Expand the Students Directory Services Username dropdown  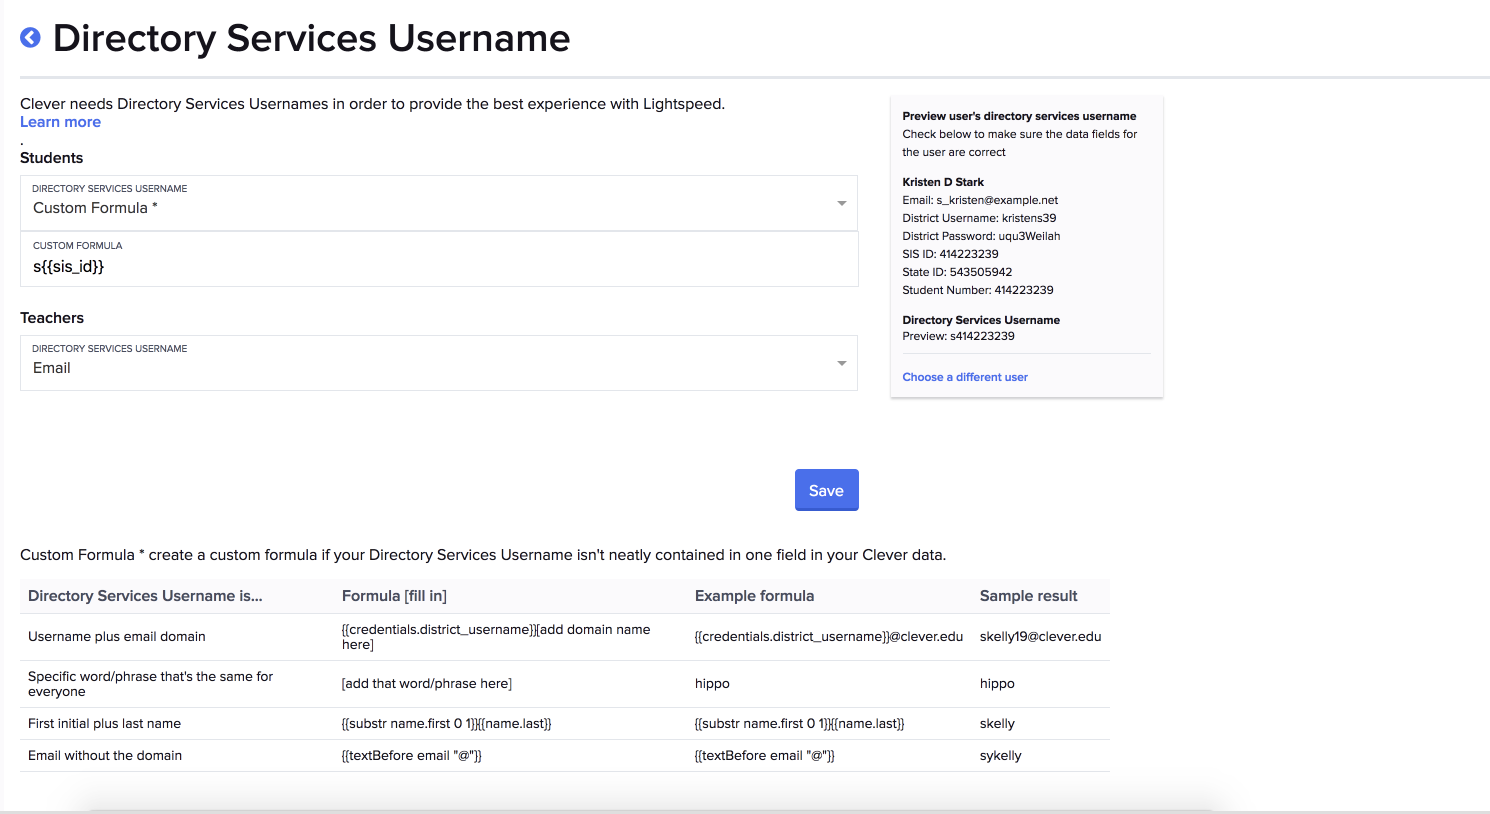[439, 203]
